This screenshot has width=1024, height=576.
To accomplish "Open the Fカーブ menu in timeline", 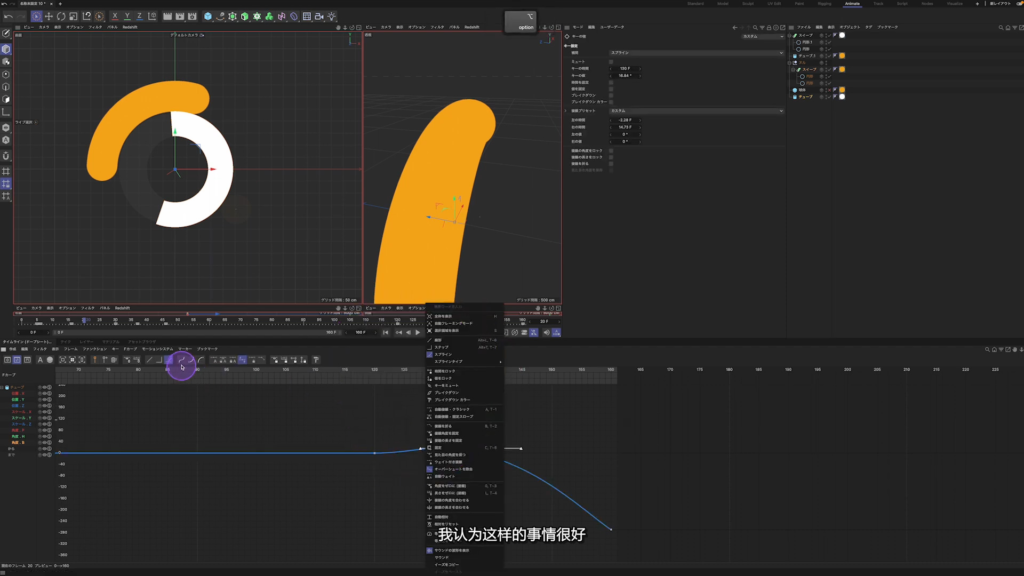I will [x=130, y=349].
